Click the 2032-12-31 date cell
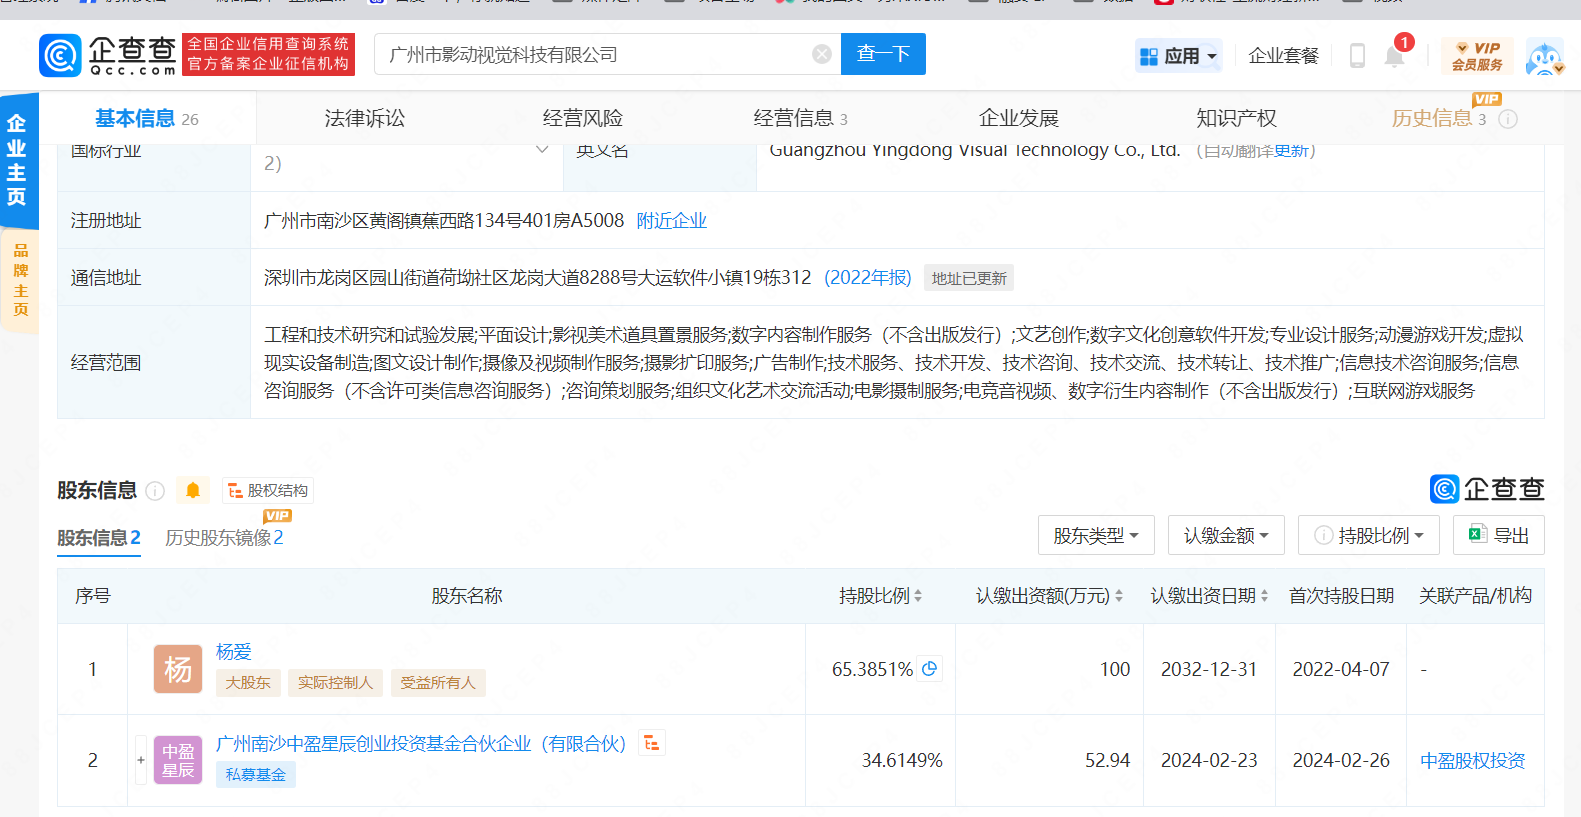The image size is (1581, 817). point(1209,669)
